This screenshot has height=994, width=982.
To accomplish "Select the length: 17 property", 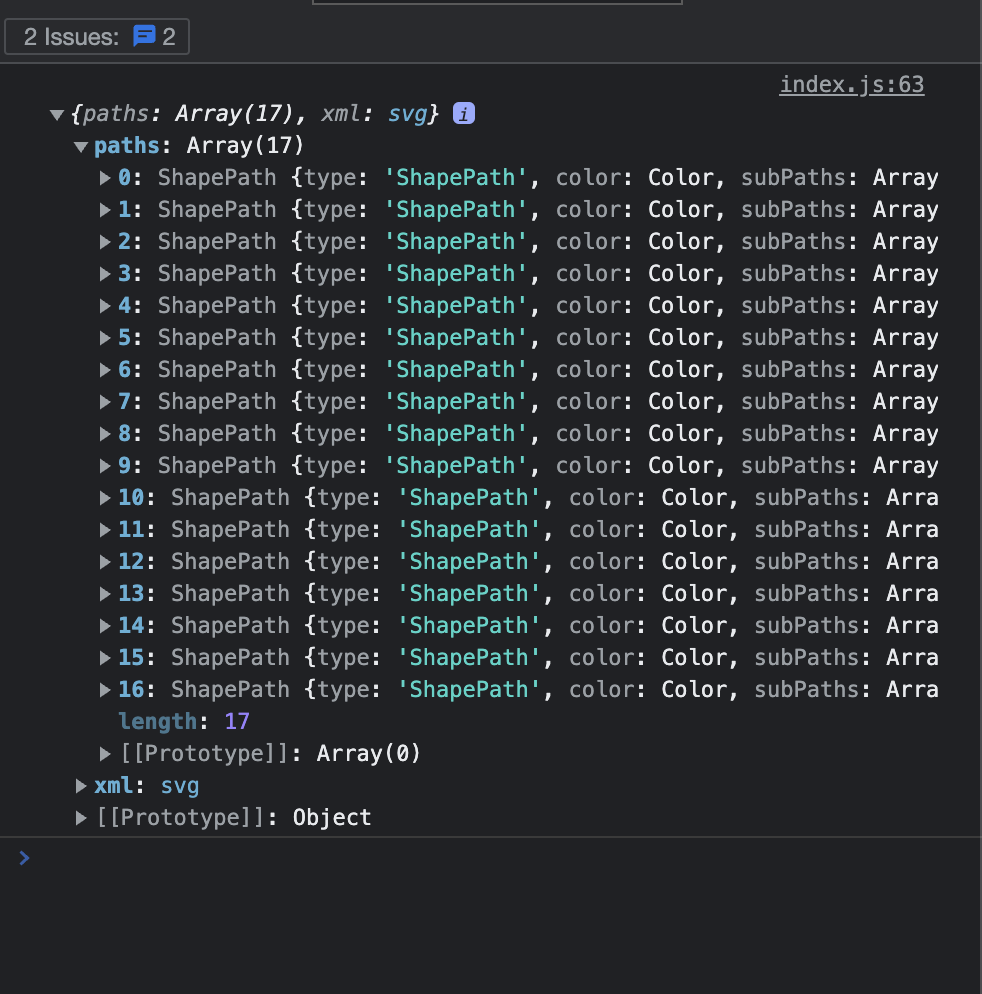I will click(x=184, y=721).
